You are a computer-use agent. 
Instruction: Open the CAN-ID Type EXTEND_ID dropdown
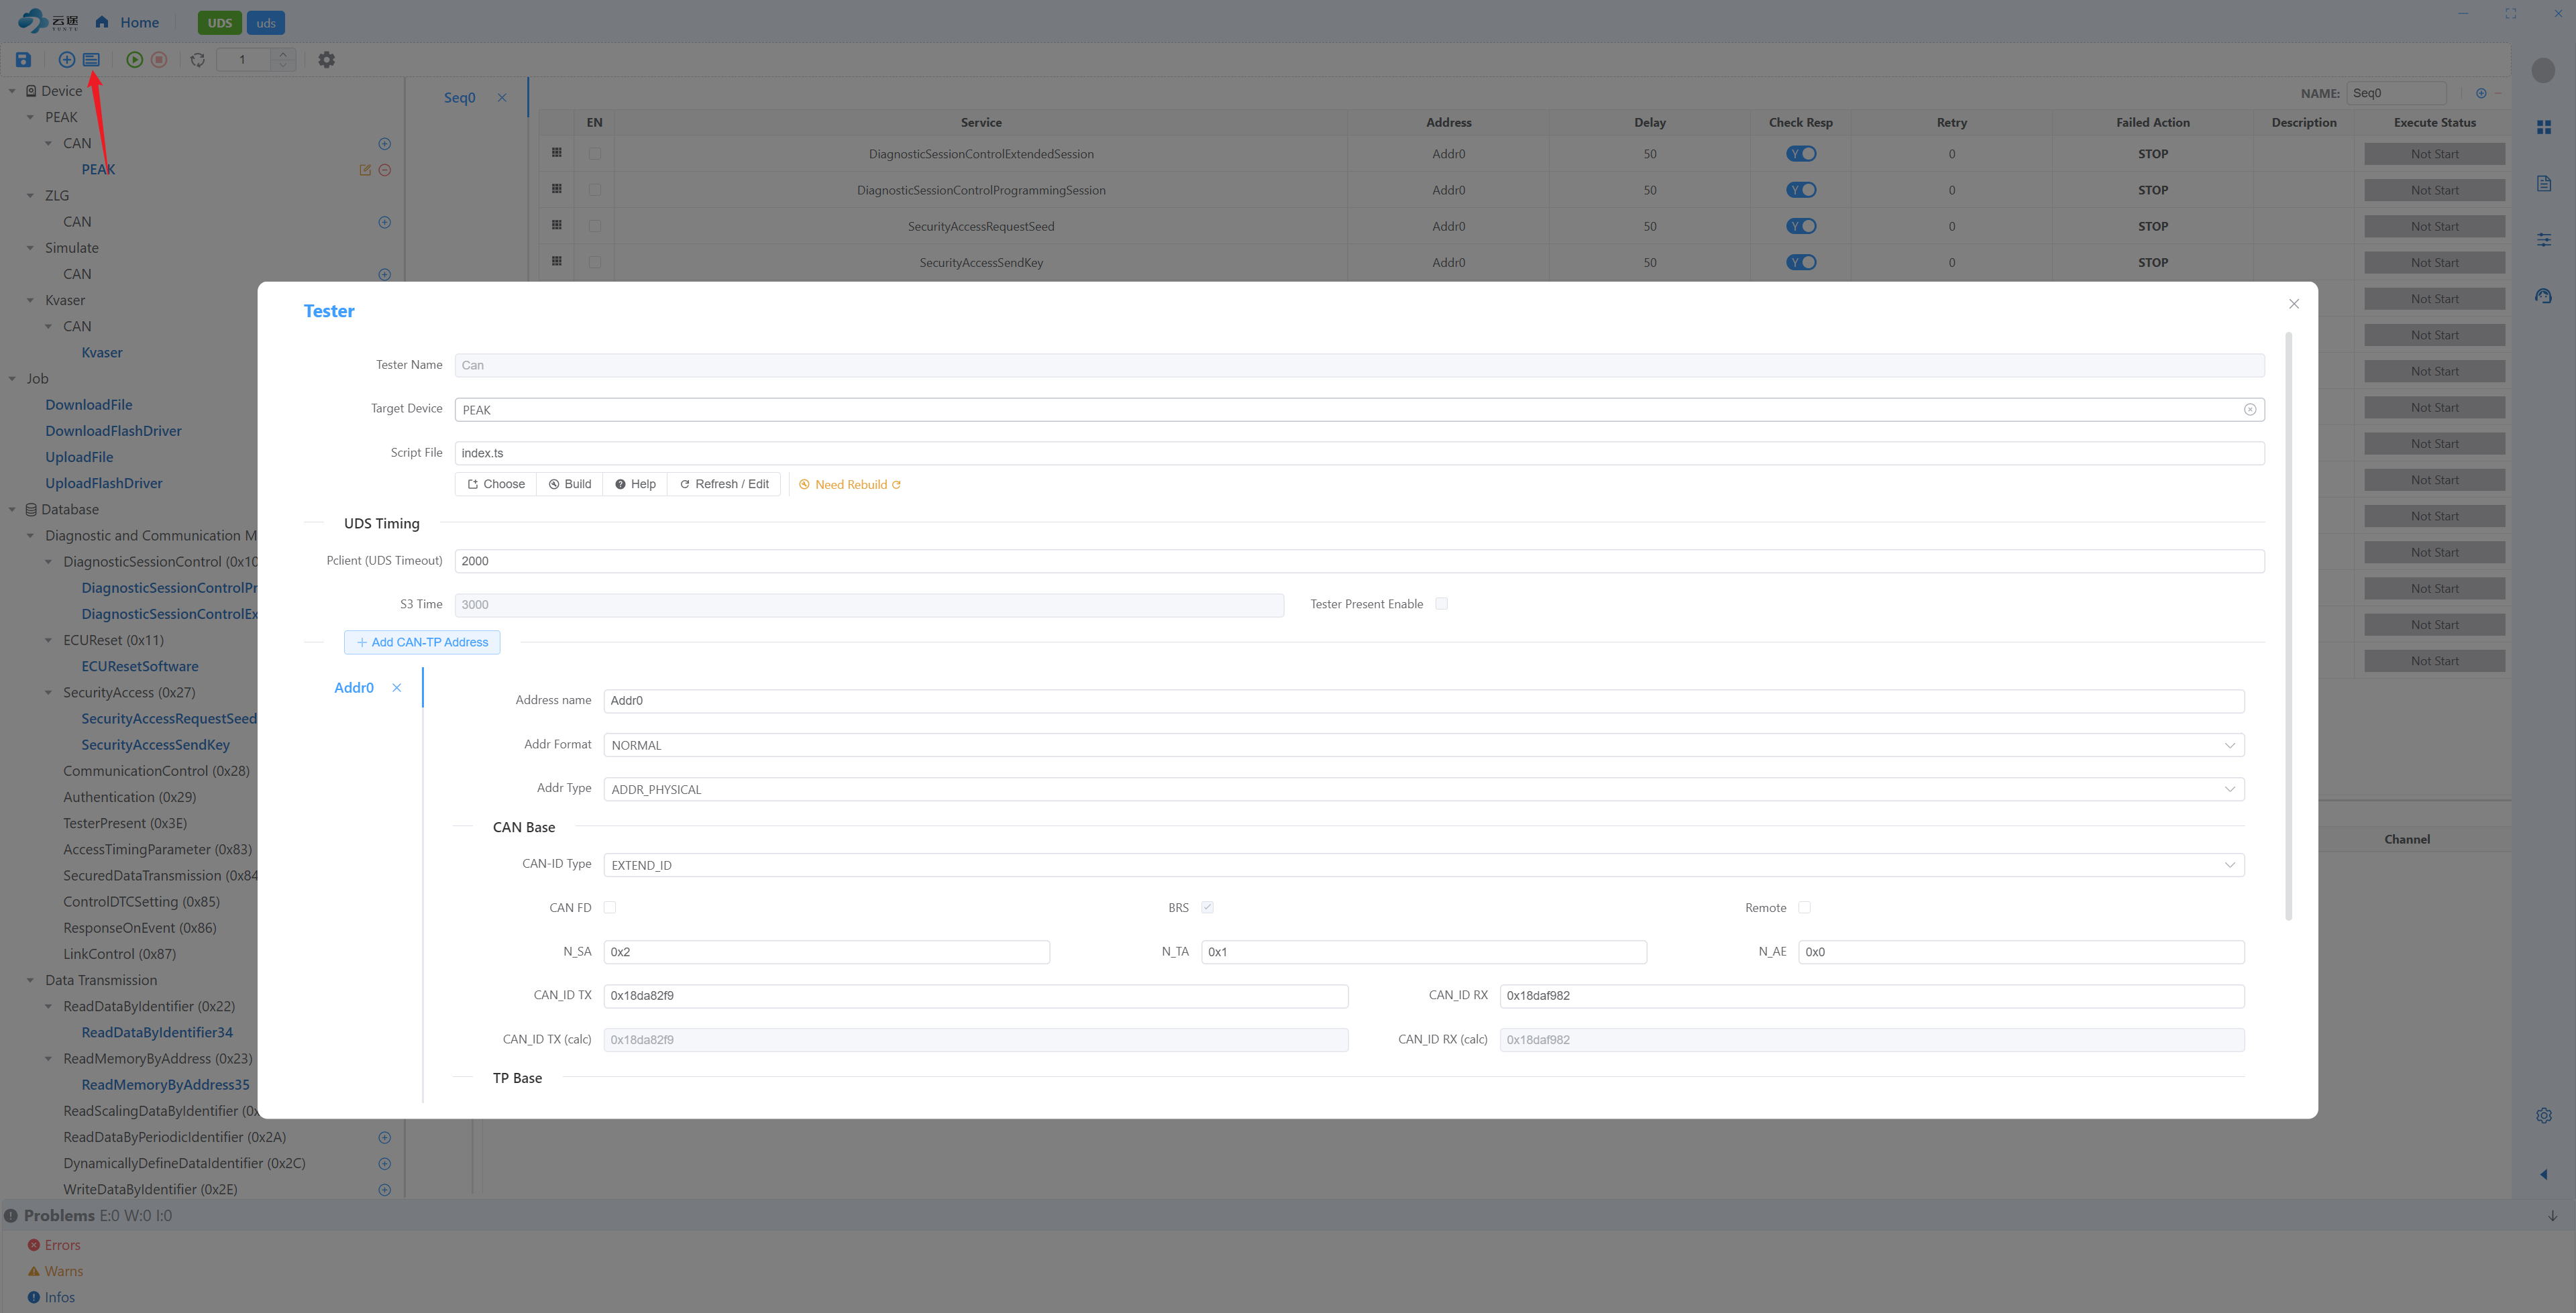(1424, 865)
